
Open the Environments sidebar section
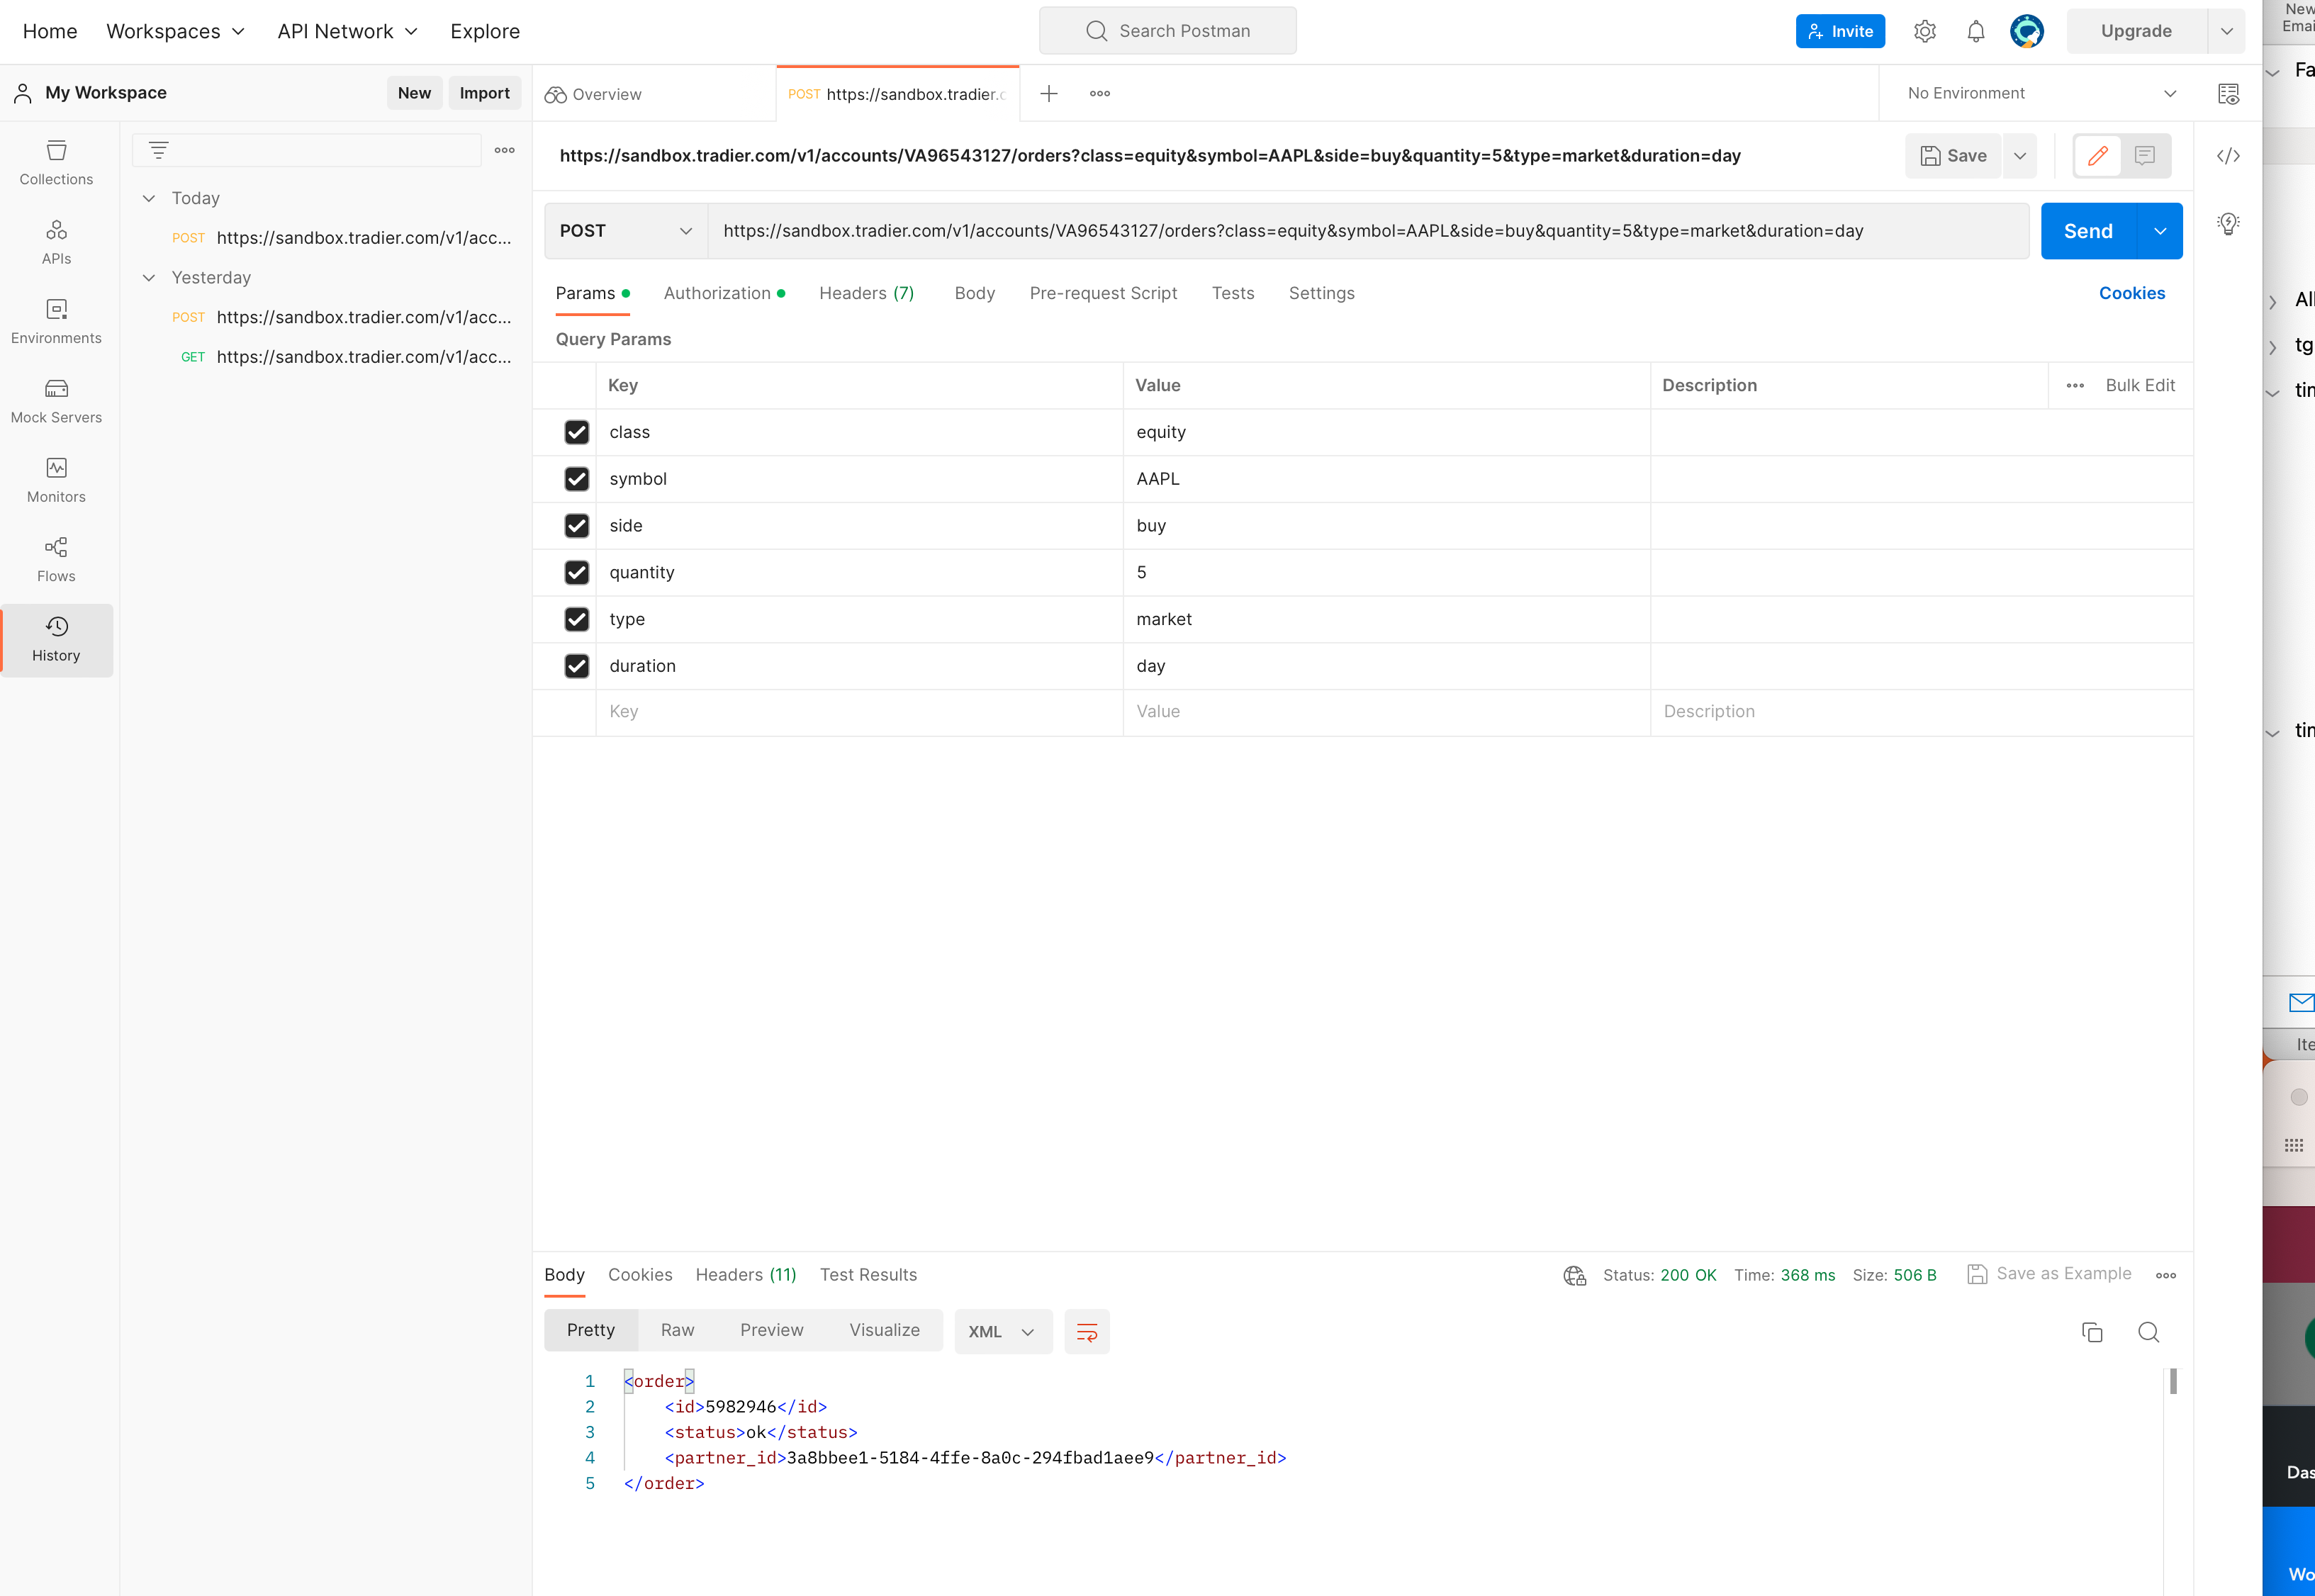point(56,321)
